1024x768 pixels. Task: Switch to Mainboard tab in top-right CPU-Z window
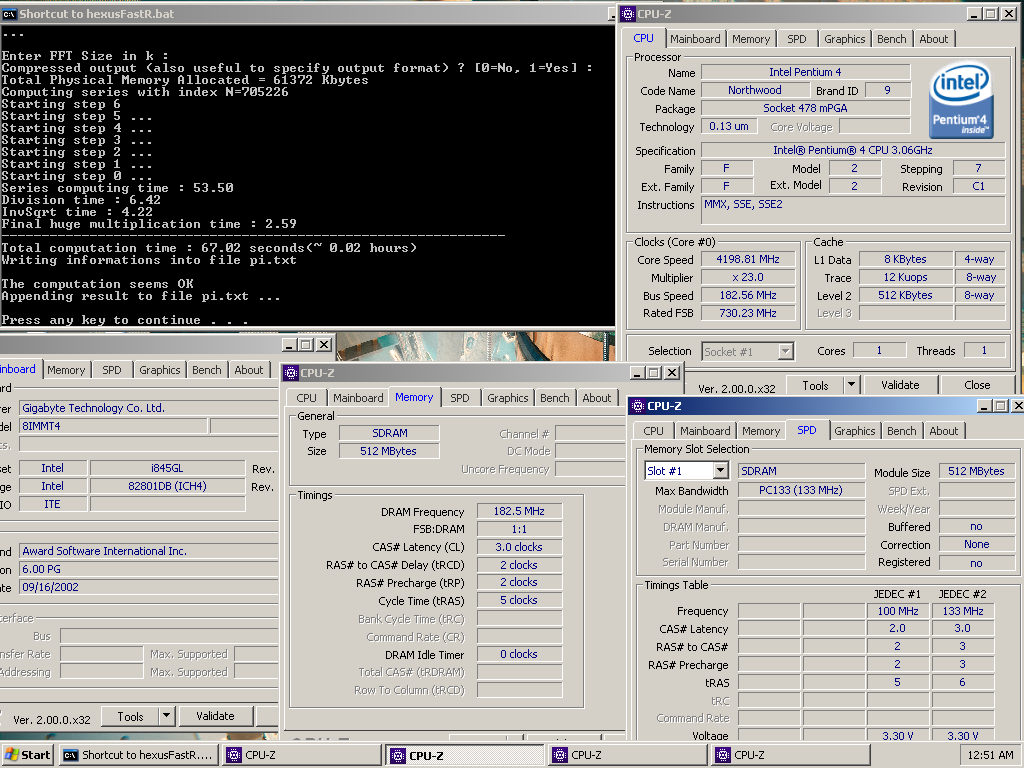695,39
